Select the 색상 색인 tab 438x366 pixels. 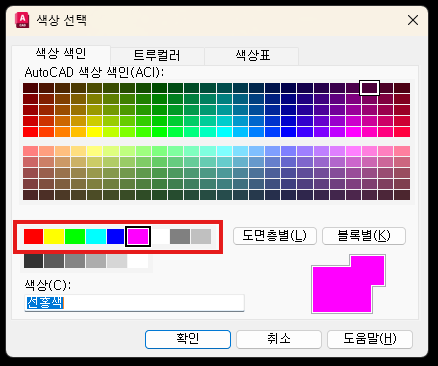[x=61, y=54]
